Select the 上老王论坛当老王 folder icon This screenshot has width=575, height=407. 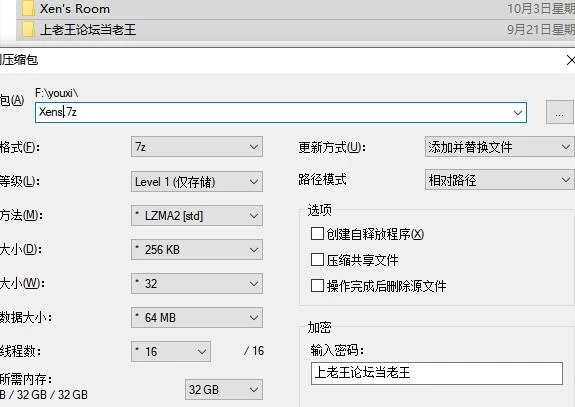coord(28,29)
